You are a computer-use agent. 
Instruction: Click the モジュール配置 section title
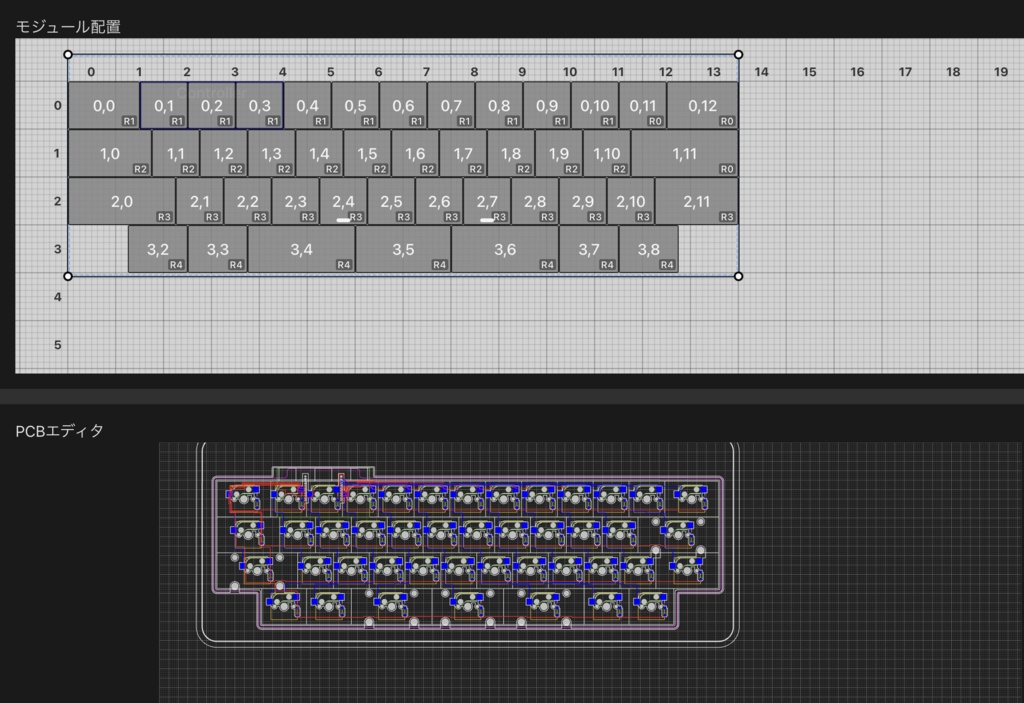pyautogui.click(x=68, y=27)
